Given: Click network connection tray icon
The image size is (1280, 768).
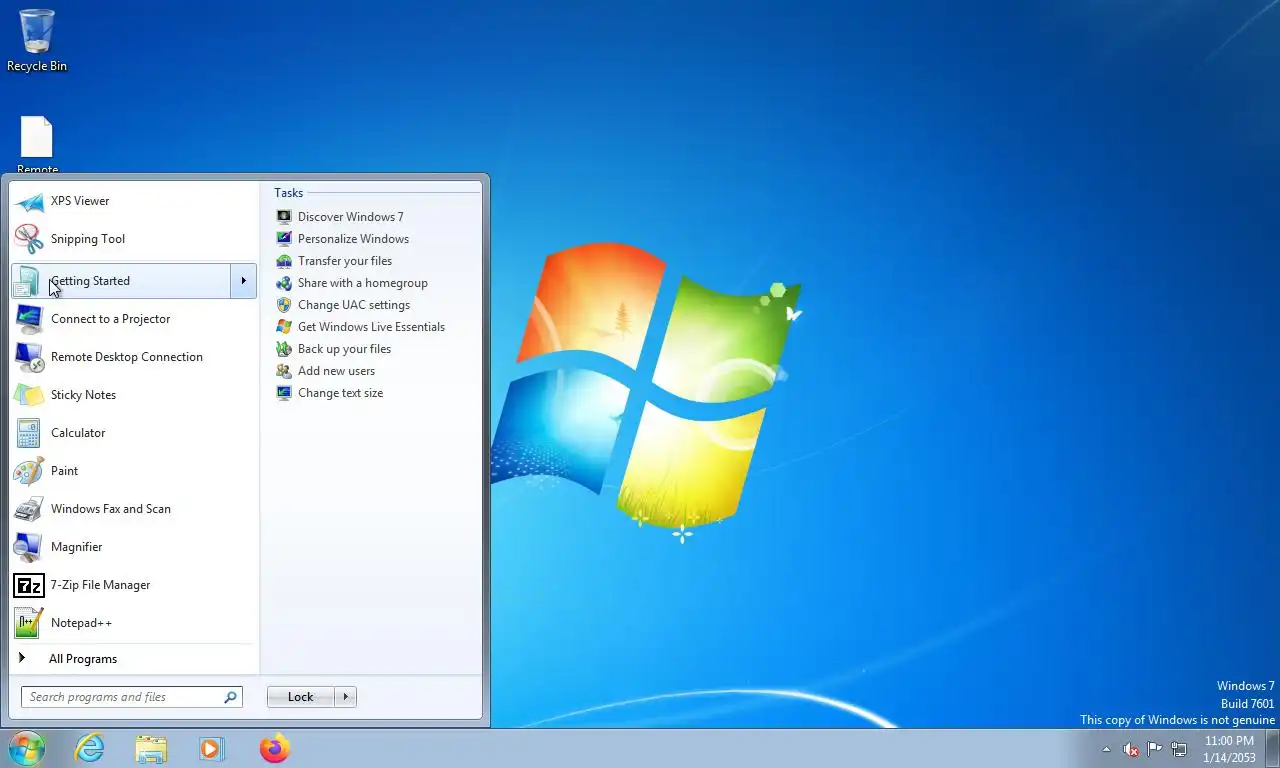Looking at the screenshot, I should (1179, 749).
